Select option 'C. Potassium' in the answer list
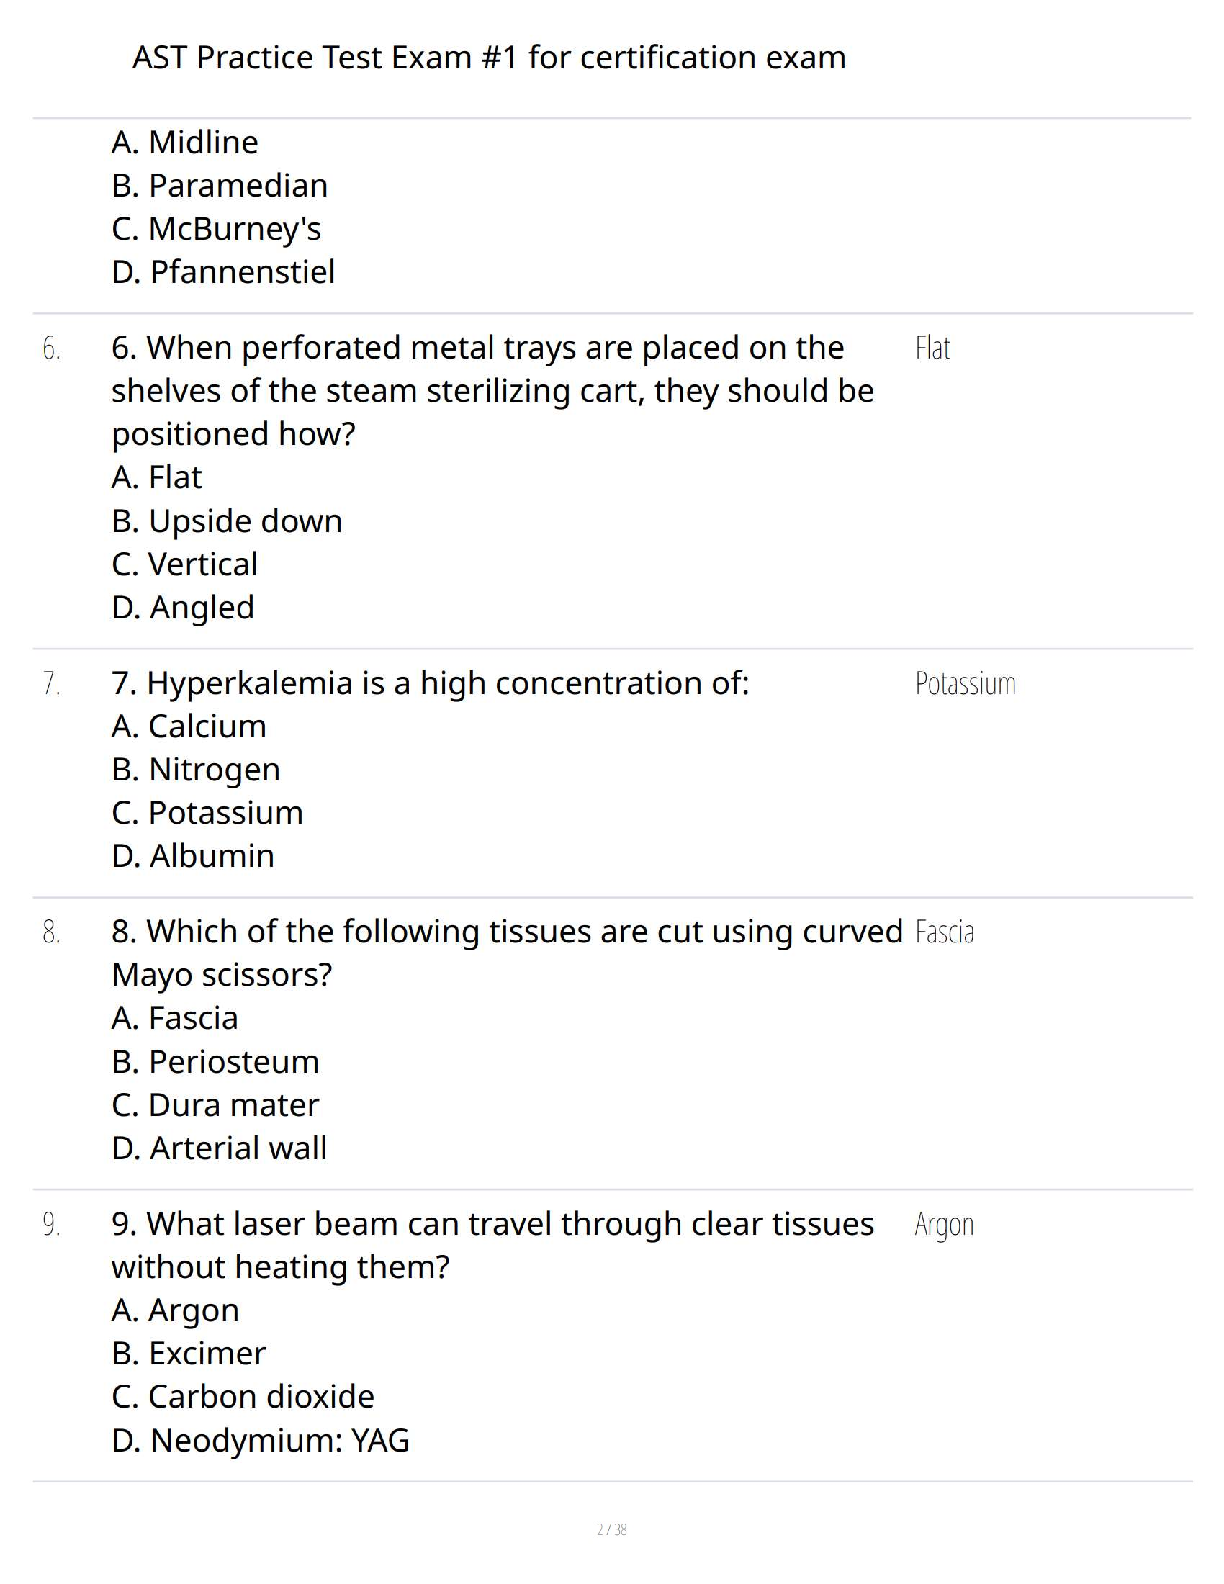This screenshot has height=1584, width=1224. pyautogui.click(x=207, y=813)
